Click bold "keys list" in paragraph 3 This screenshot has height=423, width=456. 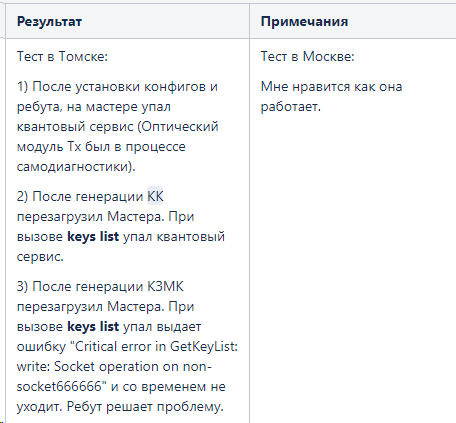93,326
